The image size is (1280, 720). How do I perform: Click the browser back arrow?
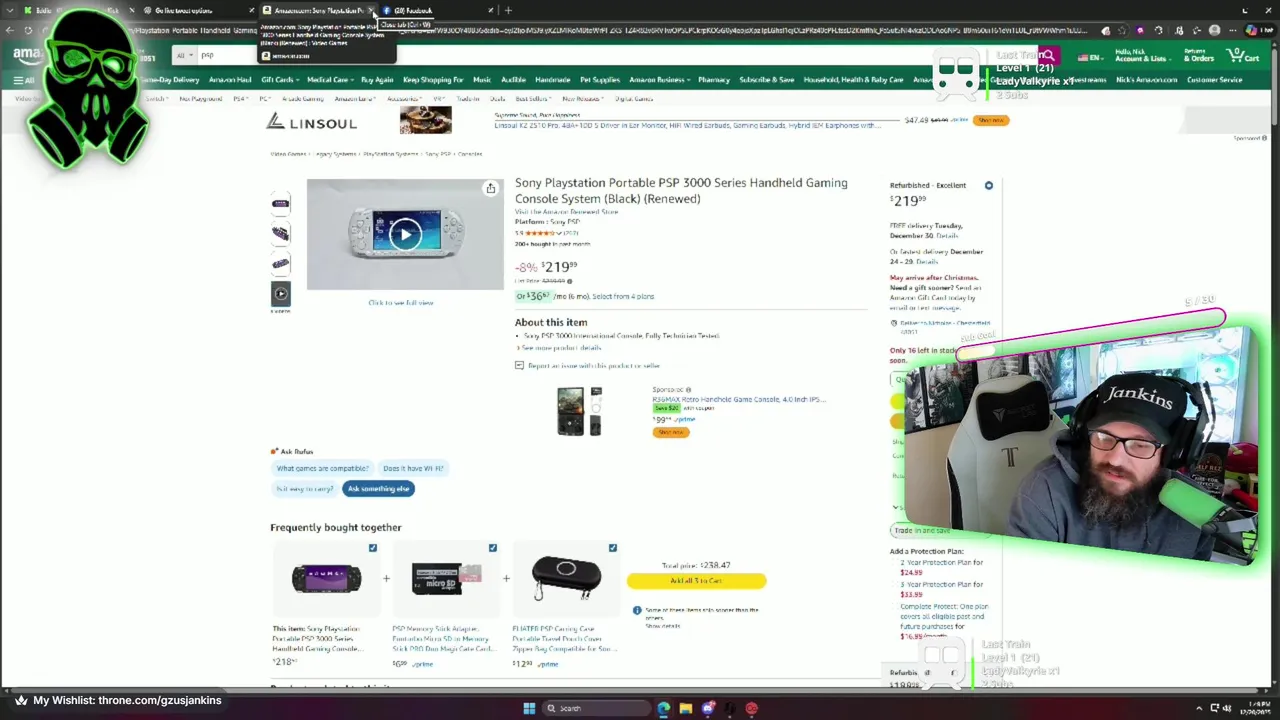[10, 30]
